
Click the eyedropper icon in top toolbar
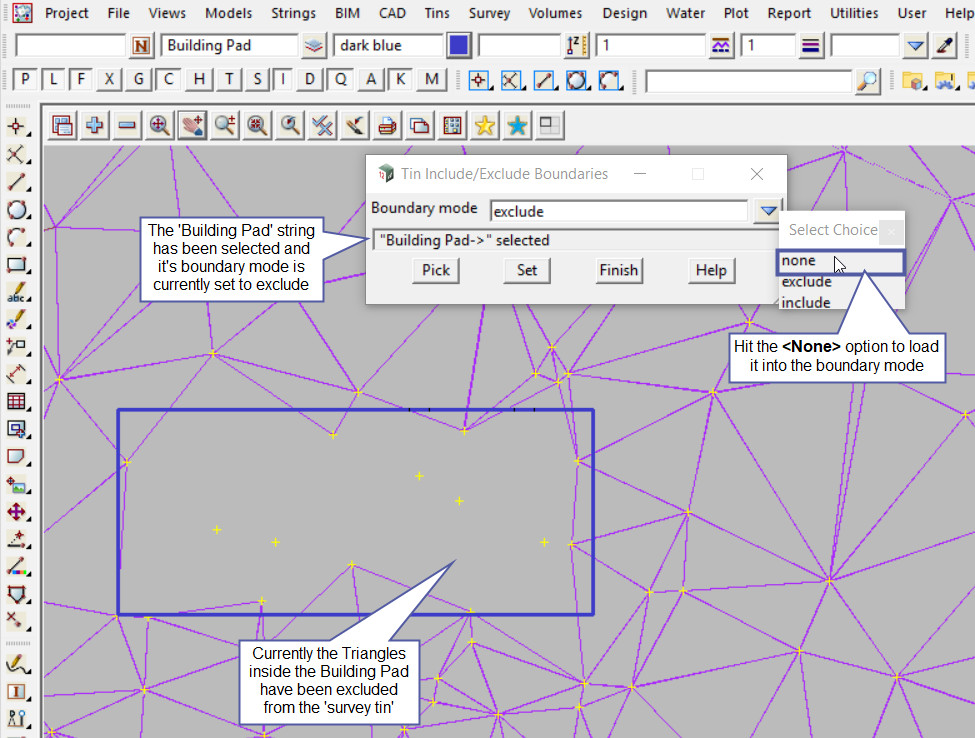point(944,46)
